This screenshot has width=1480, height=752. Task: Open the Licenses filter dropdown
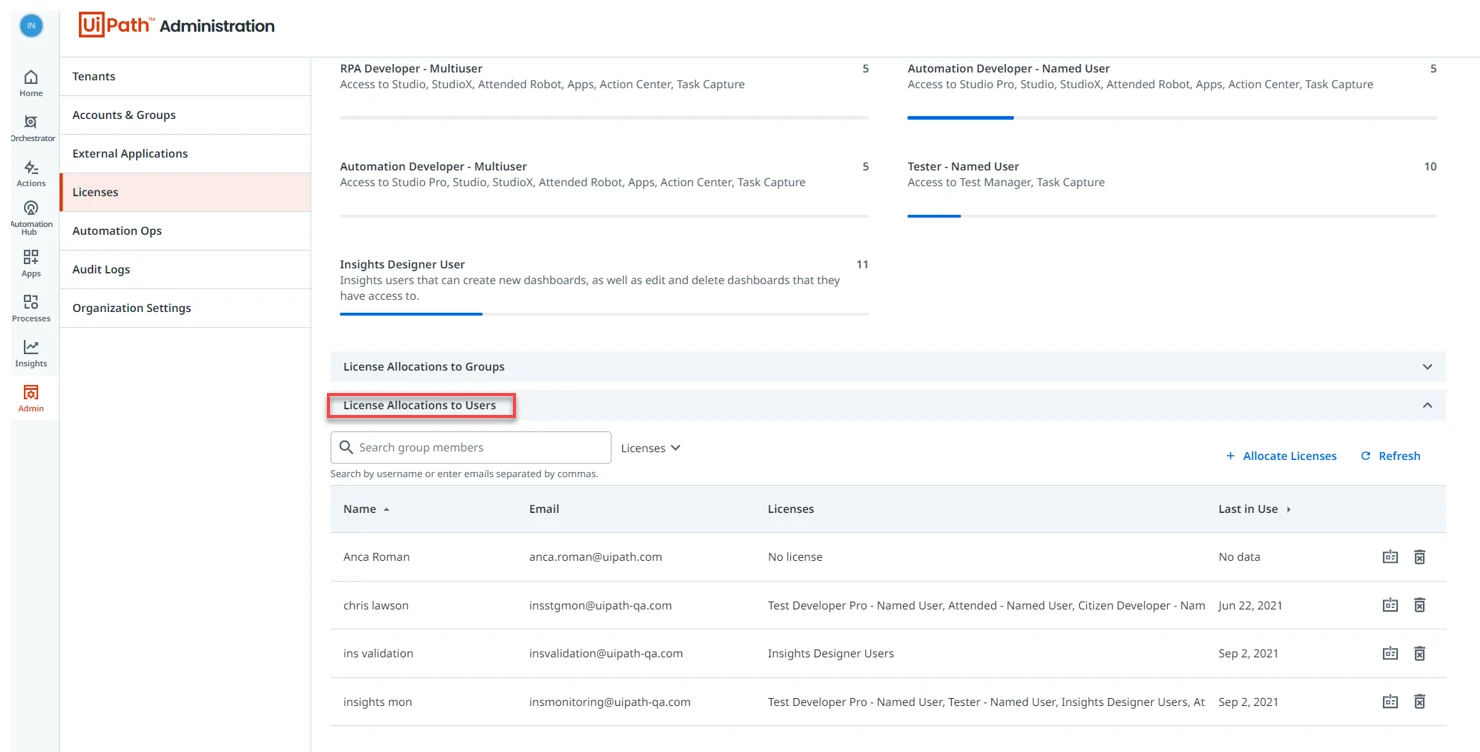650,448
